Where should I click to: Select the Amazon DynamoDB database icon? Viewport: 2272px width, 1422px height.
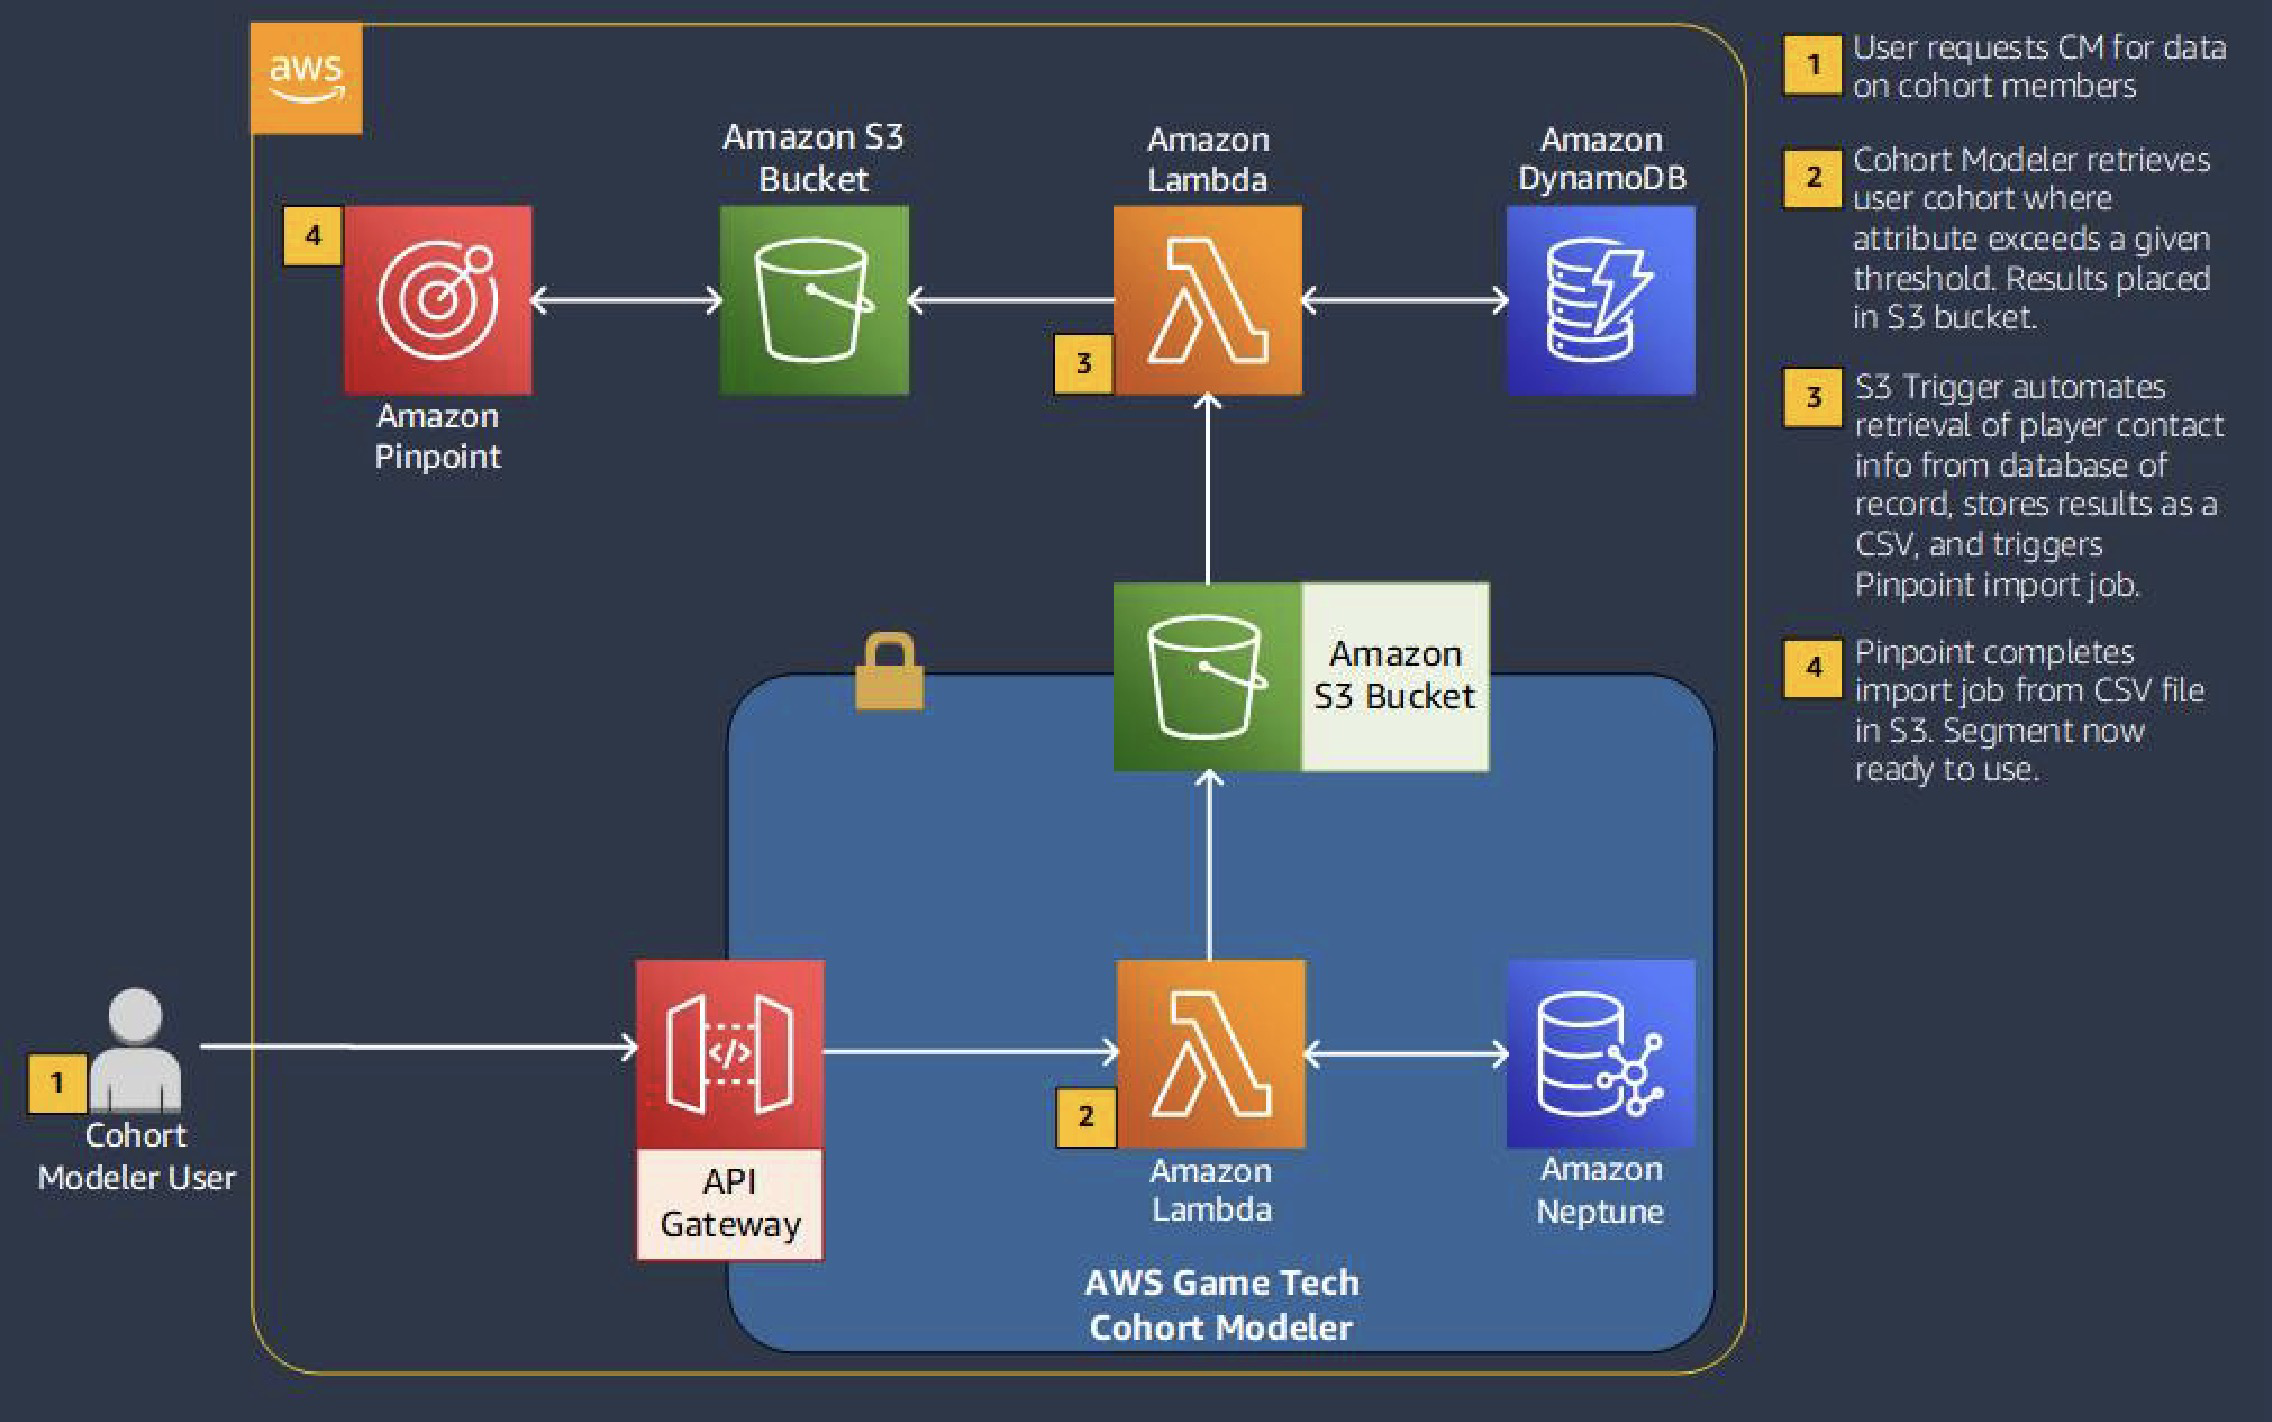click(x=1600, y=300)
